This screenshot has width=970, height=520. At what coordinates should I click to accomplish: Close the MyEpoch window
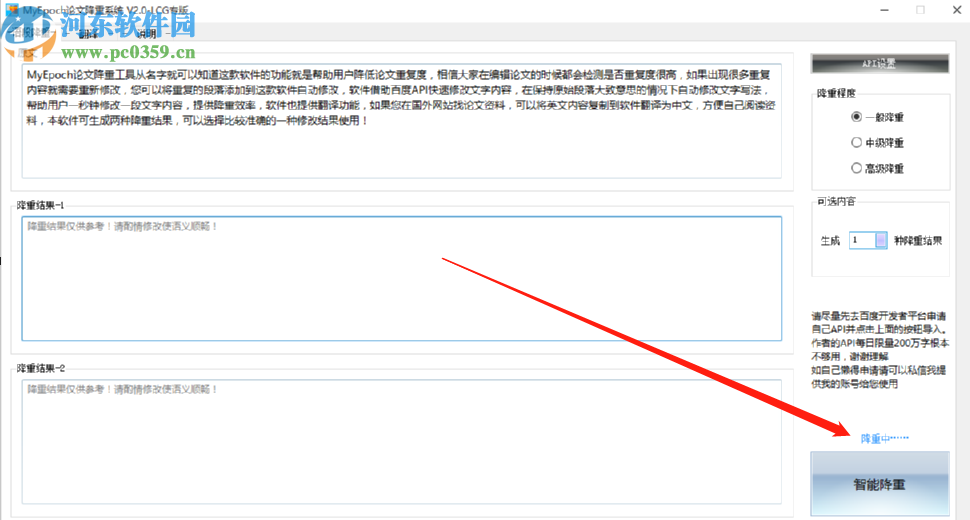956,10
